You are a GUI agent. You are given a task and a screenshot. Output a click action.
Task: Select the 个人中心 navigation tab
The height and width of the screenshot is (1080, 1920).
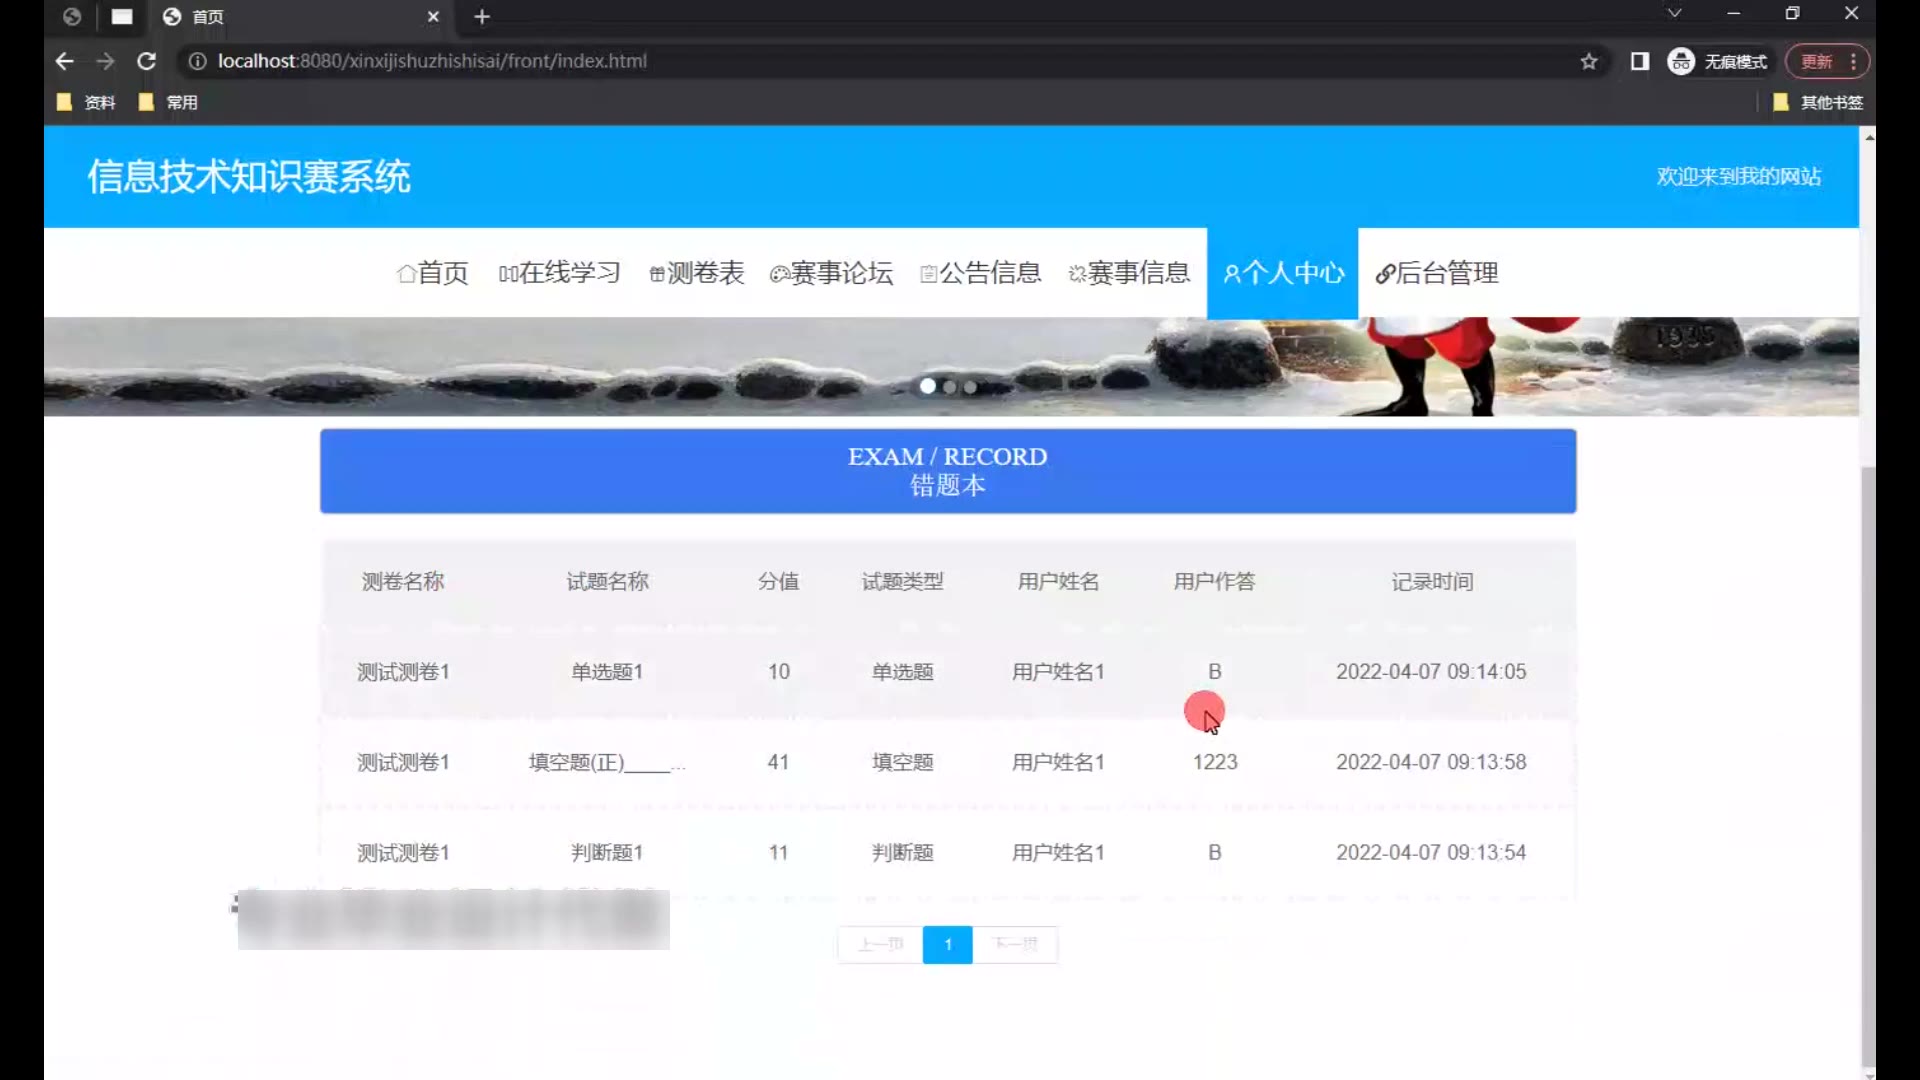point(1283,273)
